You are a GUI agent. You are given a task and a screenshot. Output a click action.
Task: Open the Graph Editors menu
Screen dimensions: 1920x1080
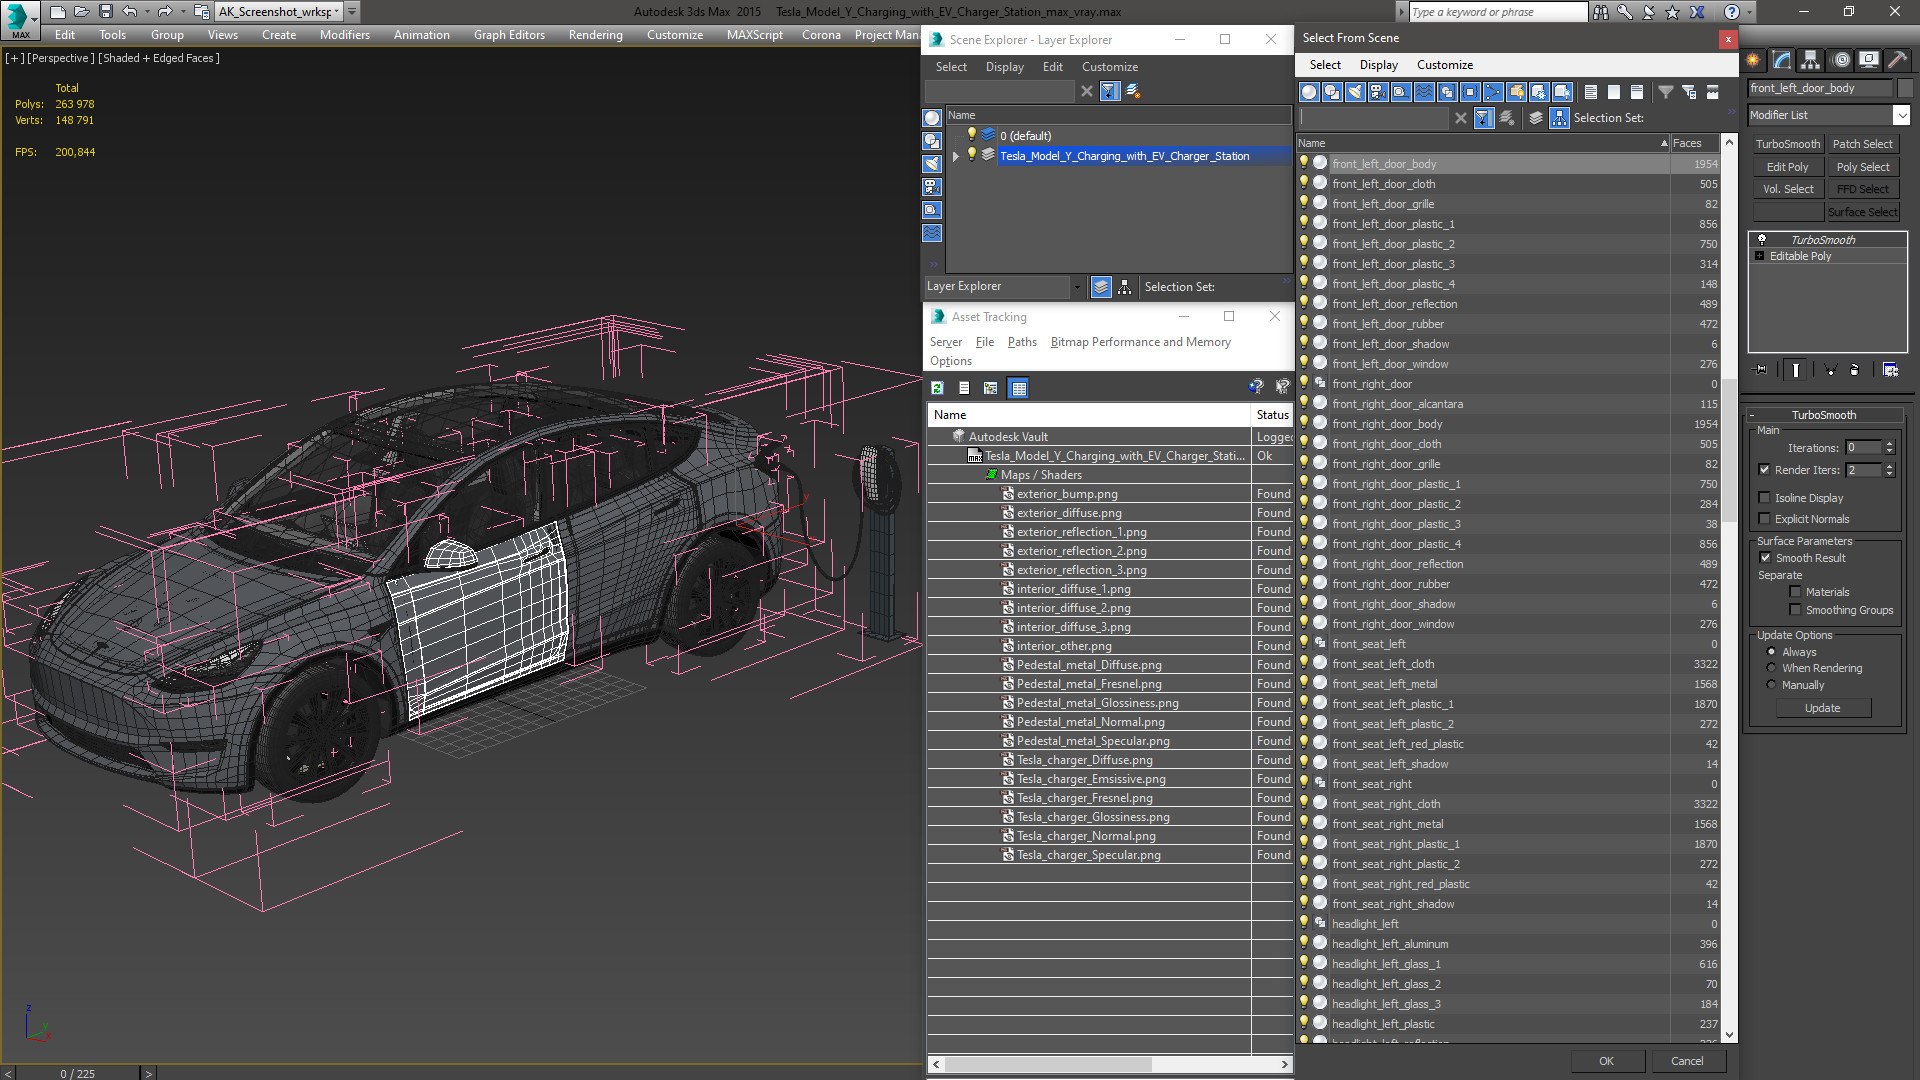click(509, 34)
